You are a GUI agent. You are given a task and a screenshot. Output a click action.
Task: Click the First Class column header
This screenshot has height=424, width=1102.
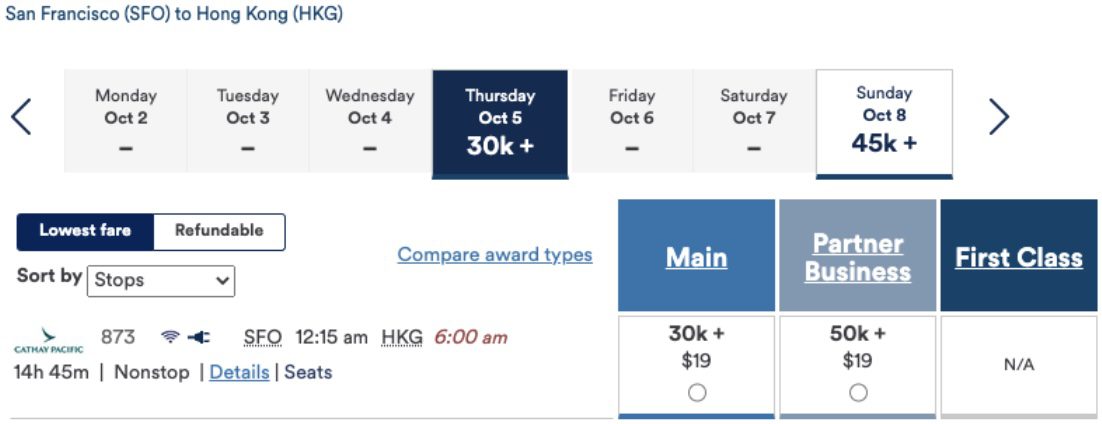pos(1019,257)
